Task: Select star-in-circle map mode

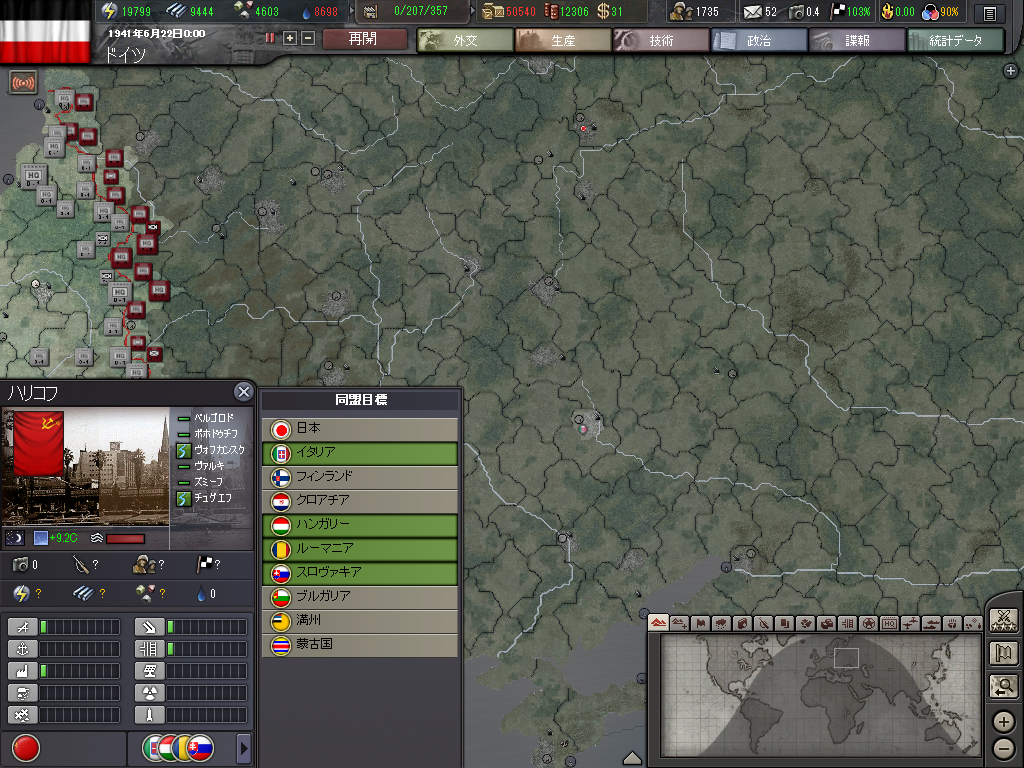Action: 868,623
